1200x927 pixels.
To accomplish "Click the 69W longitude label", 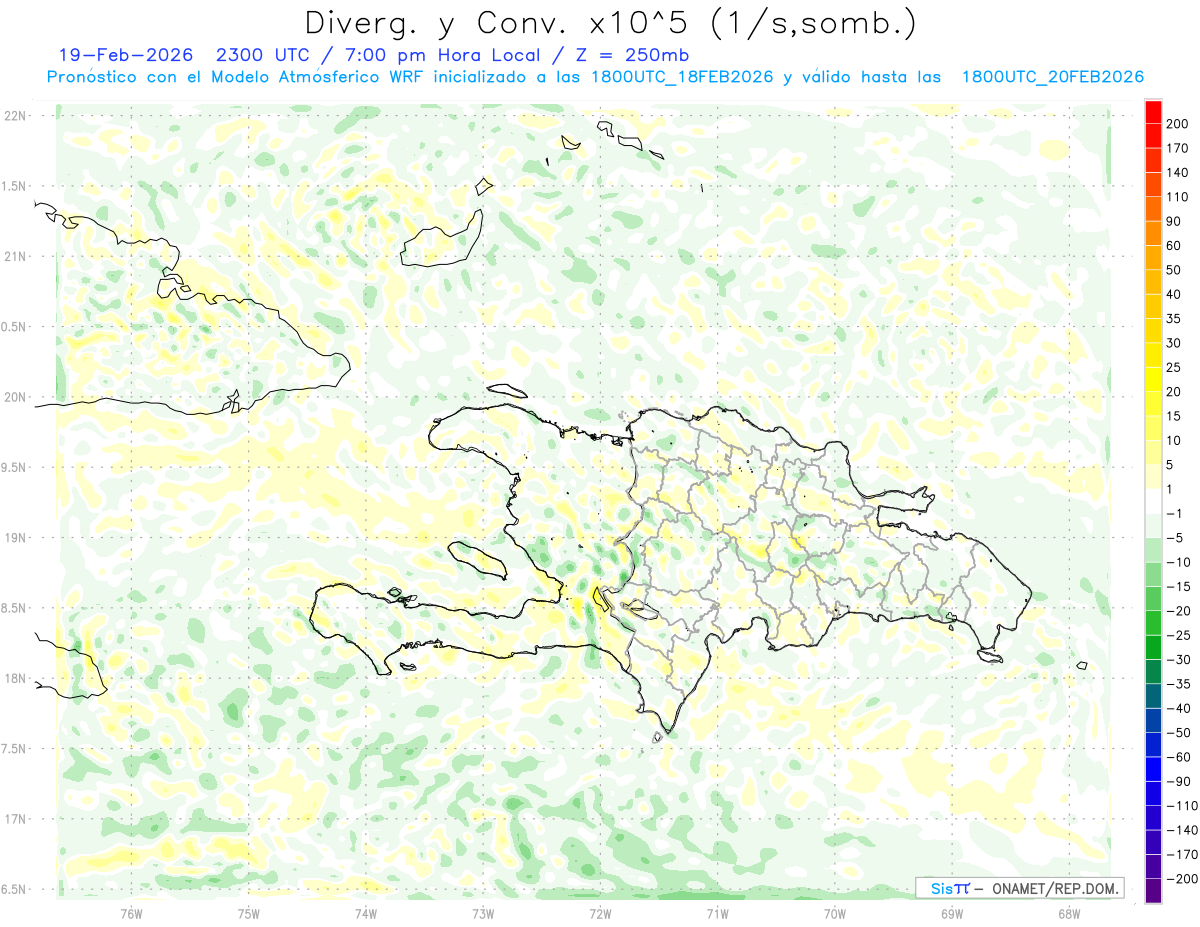I will (952, 913).
